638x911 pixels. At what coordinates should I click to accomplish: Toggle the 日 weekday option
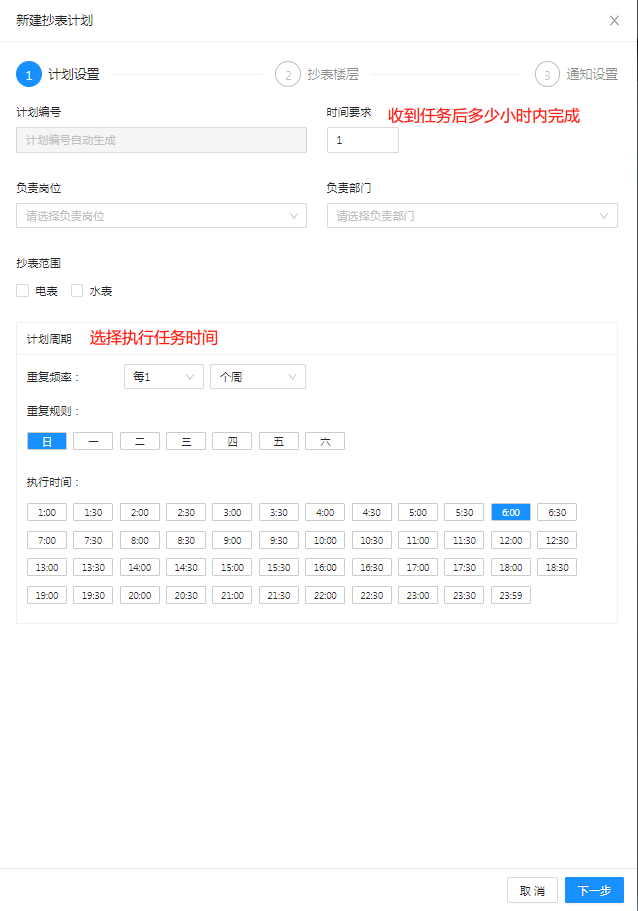click(x=47, y=441)
